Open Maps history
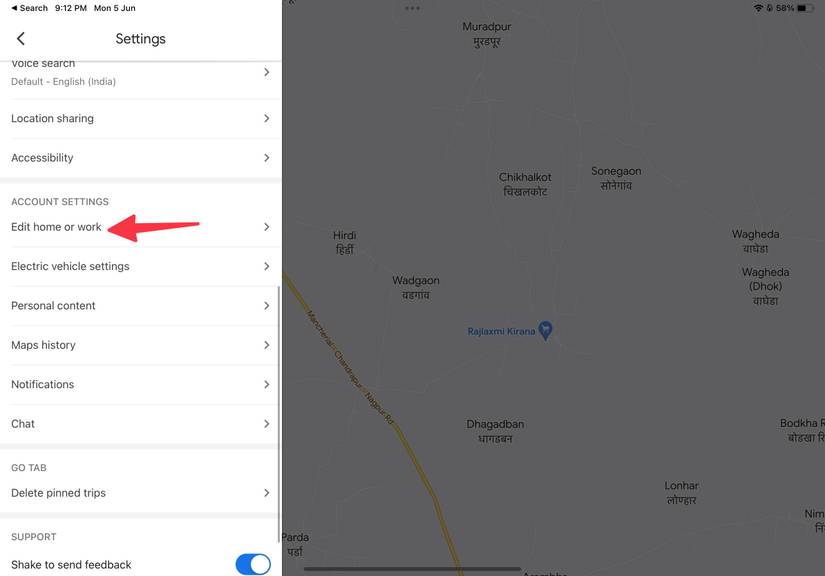This screenshot has height=576, width=825. [x=140, y=345]
